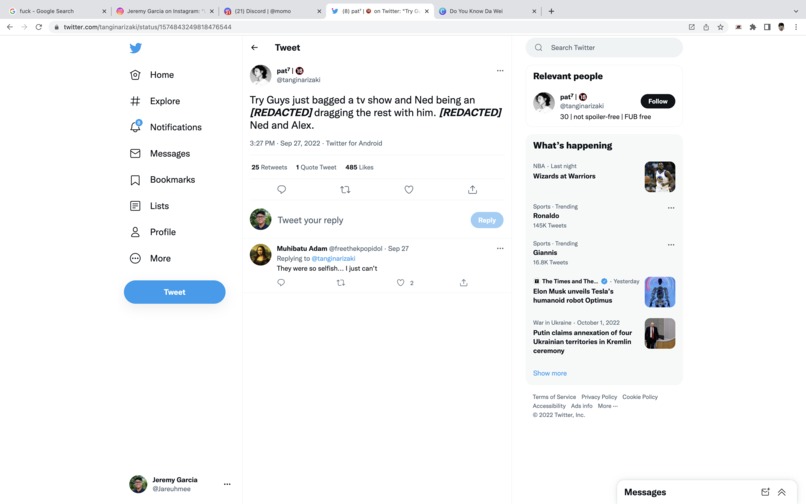
Task: Click the blue Tweet button
Action: pos(174,292)
